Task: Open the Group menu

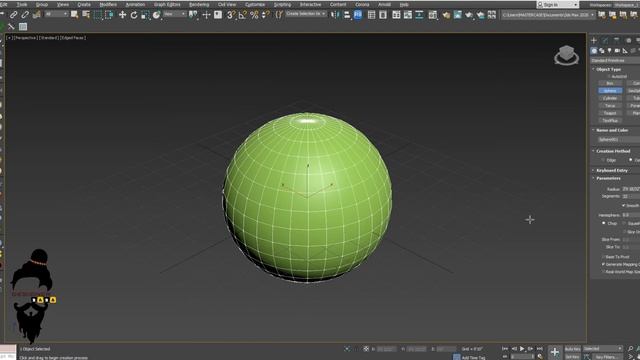Action: (42, 4)
